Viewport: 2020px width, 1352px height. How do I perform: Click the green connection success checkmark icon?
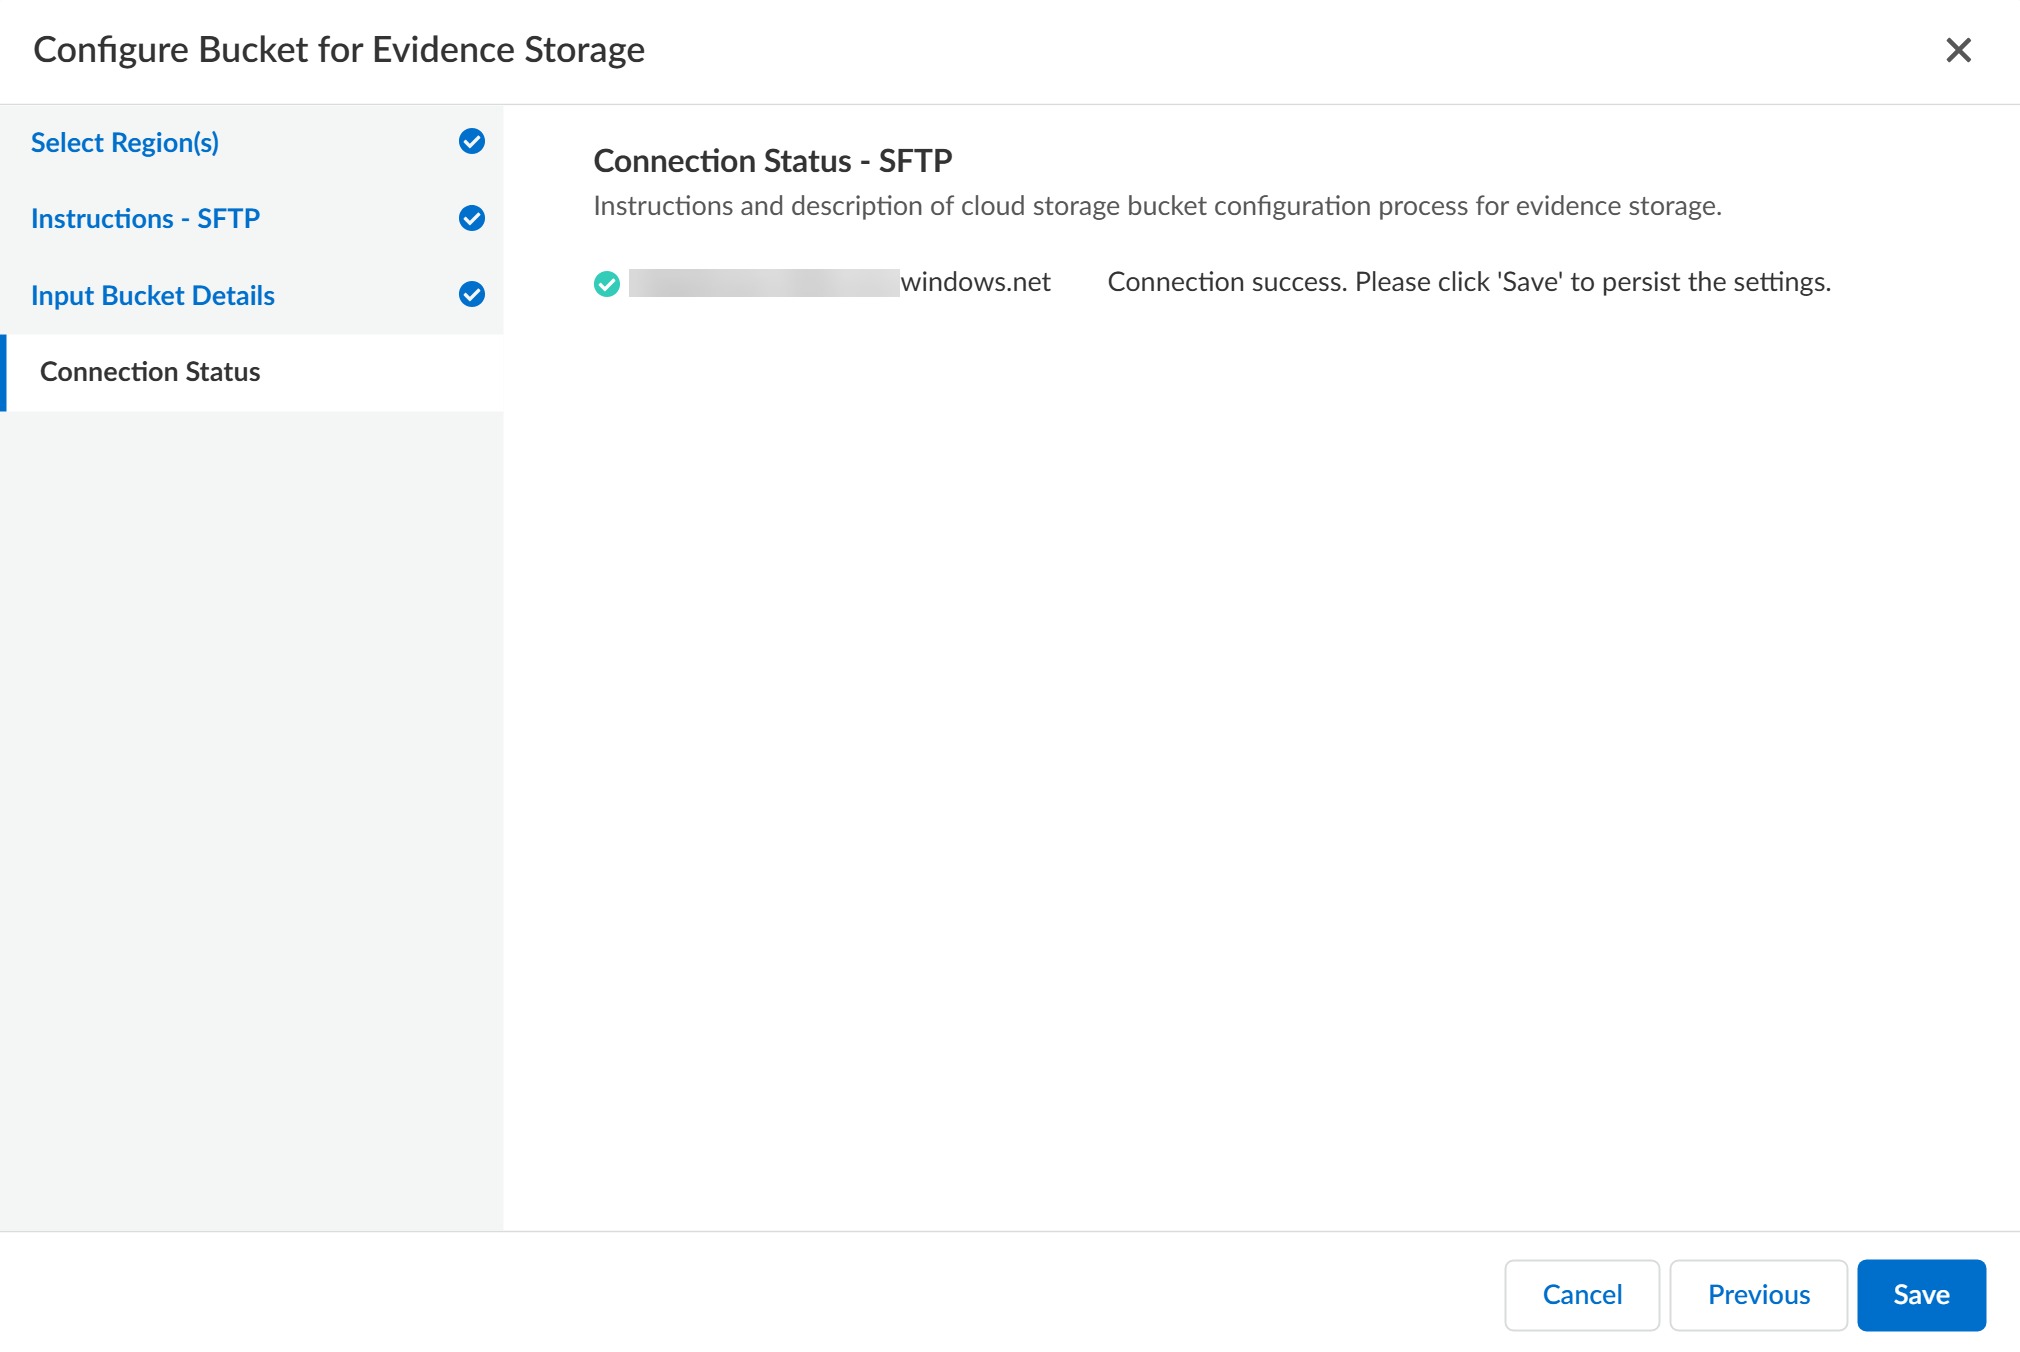pos(606,284)
